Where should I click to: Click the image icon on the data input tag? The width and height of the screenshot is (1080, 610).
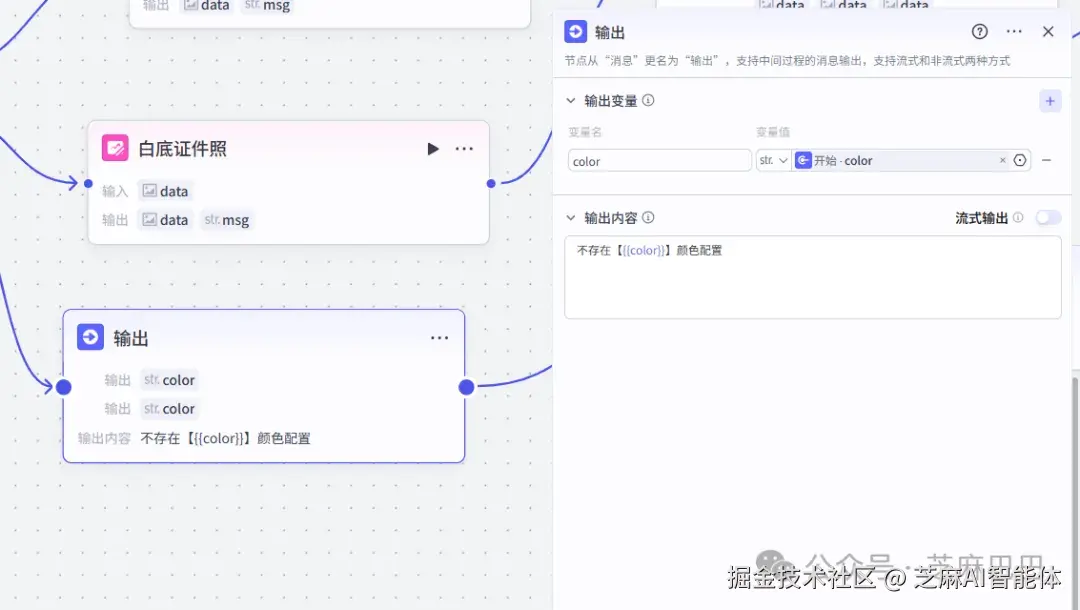[148, 190]
